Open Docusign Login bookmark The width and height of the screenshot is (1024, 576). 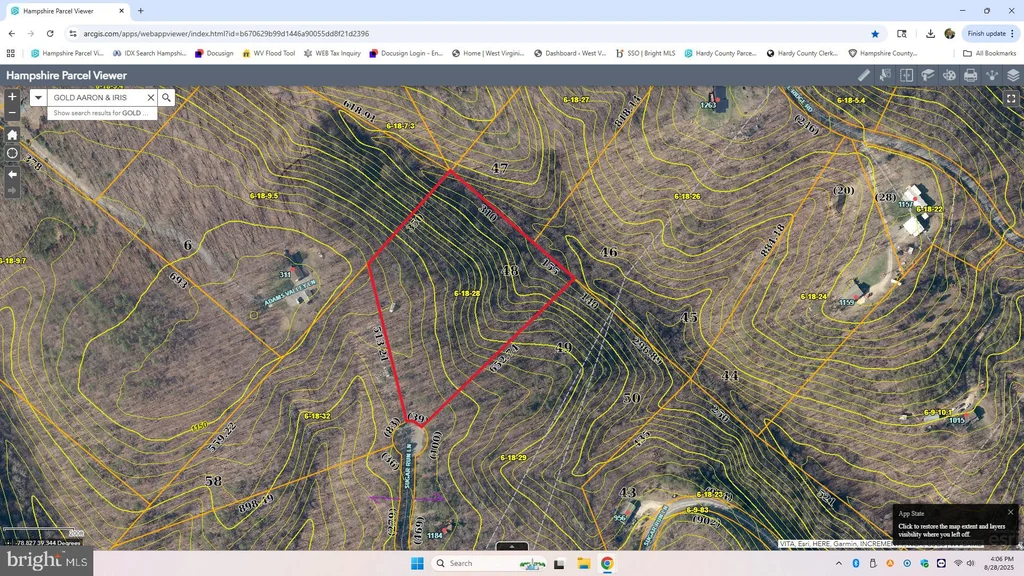point(406,53)
